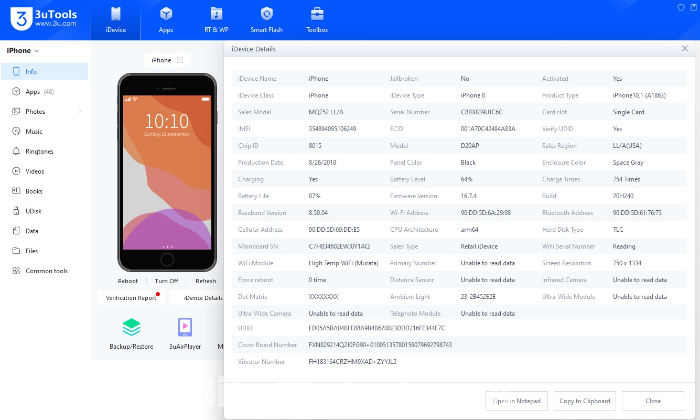
Task: Click the skin icon in title bar
Action: coord(681,7)
